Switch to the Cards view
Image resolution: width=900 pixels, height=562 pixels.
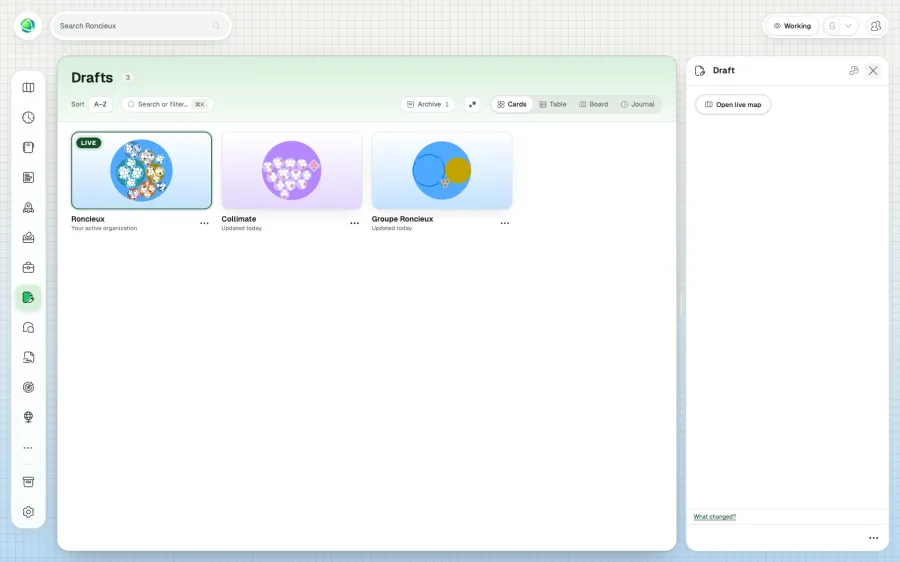pyautogui.click(x=512, y=104)
